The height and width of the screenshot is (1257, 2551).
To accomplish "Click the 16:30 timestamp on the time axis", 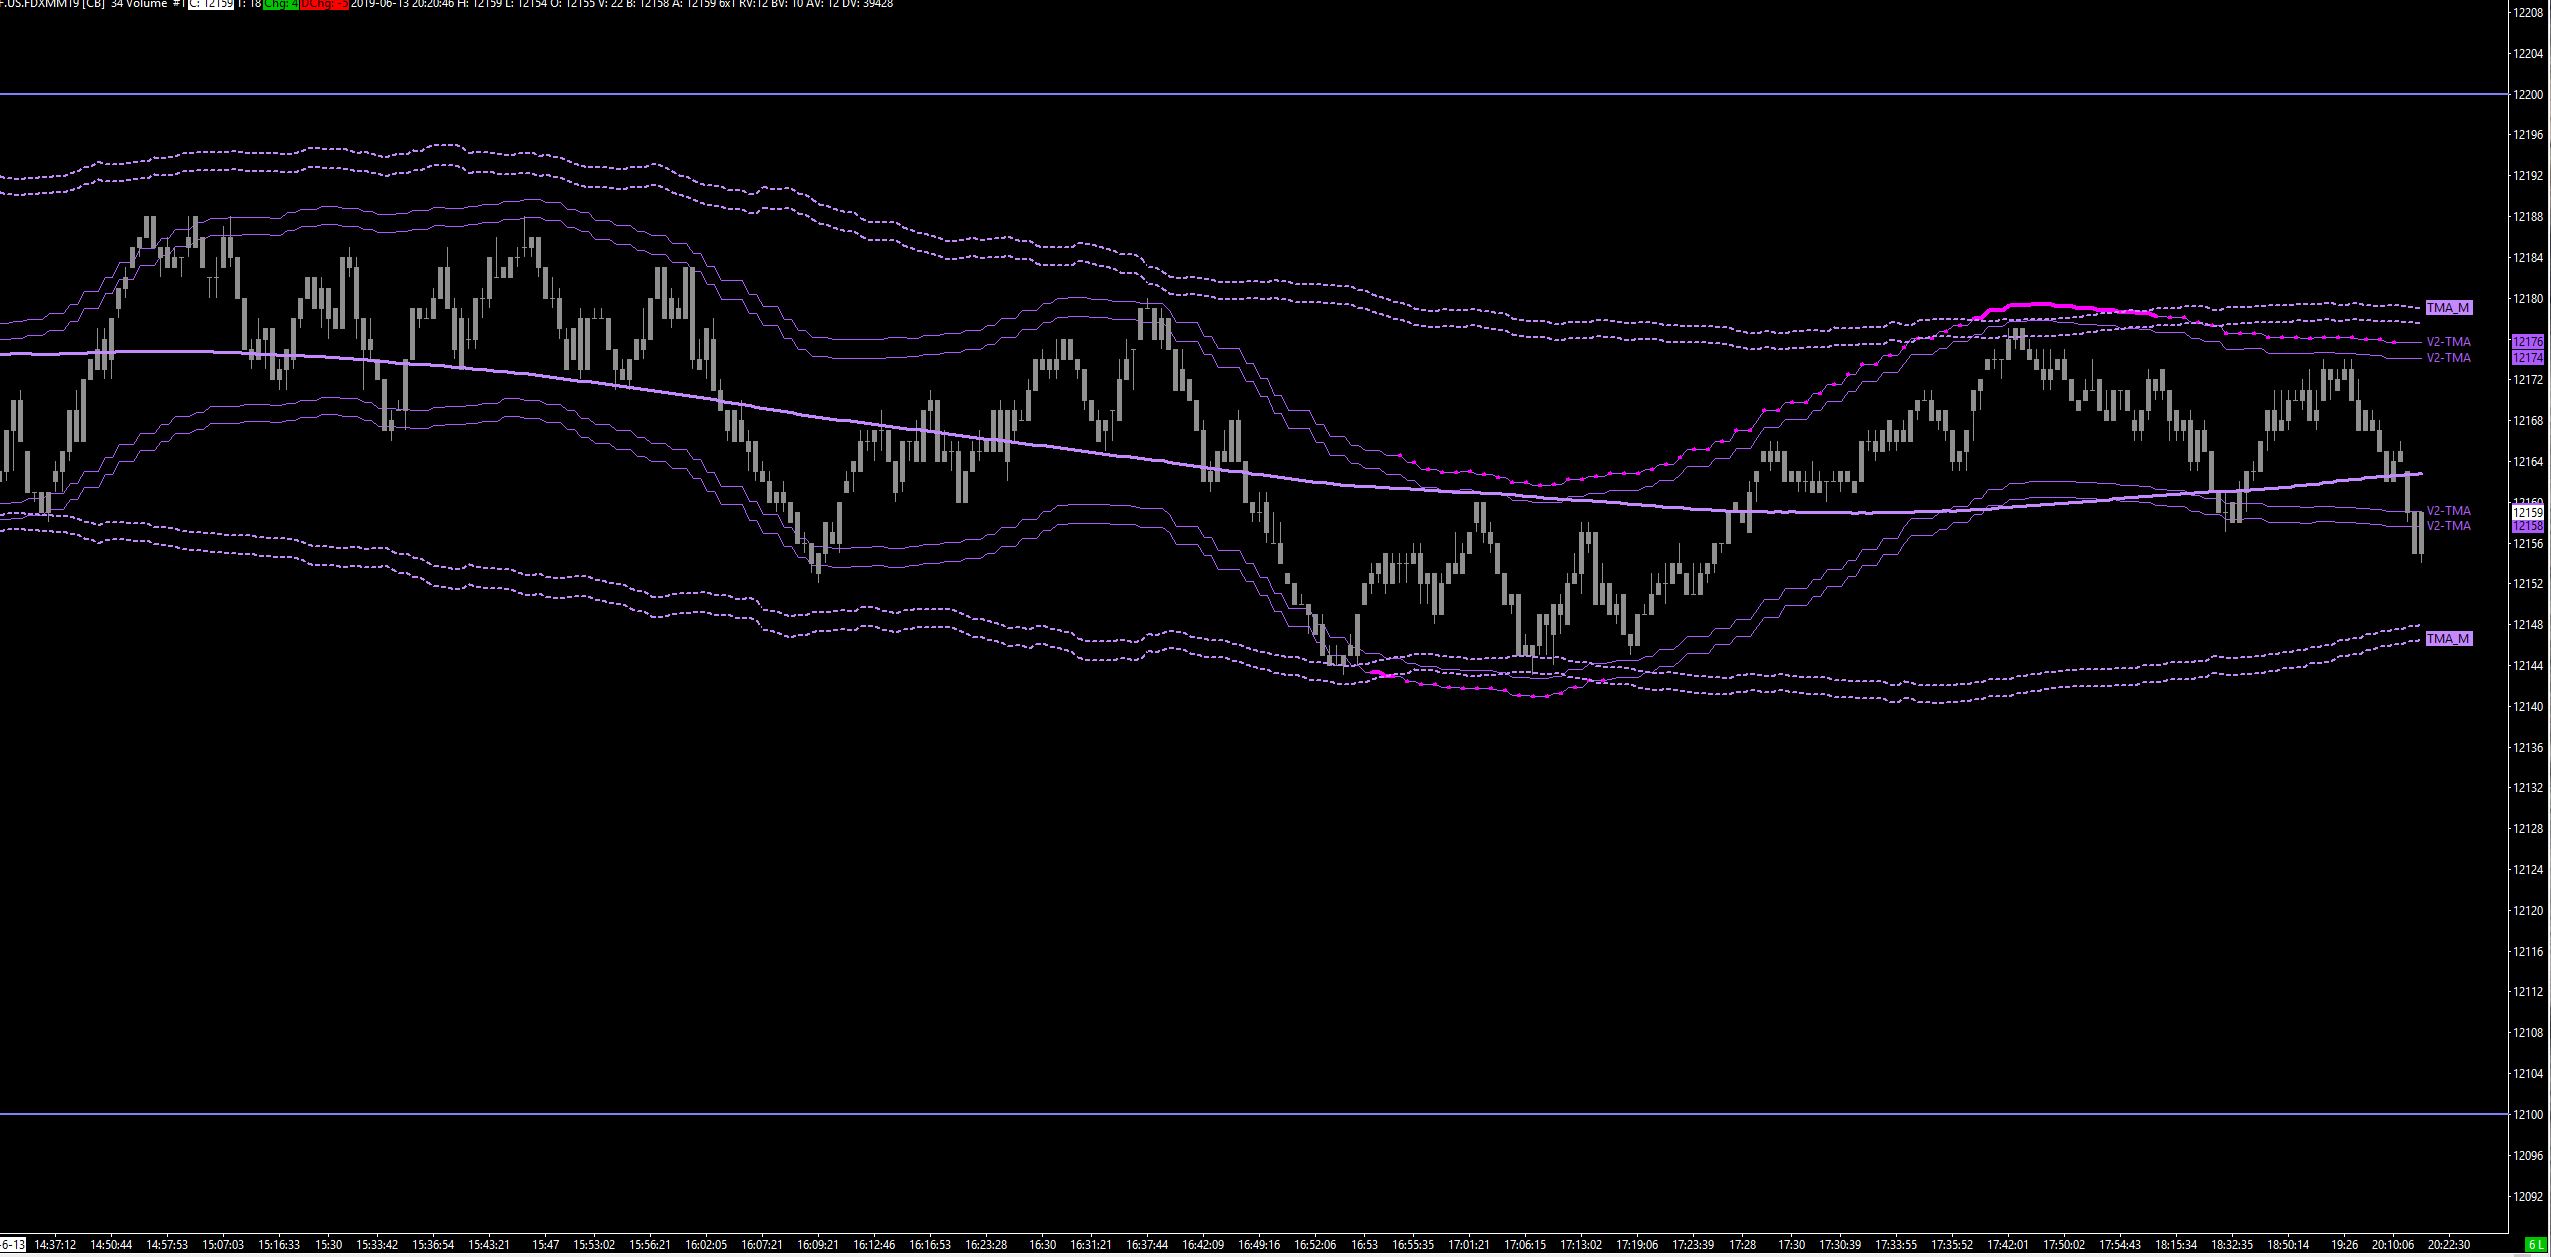I will click(x=1042, y=1245).
